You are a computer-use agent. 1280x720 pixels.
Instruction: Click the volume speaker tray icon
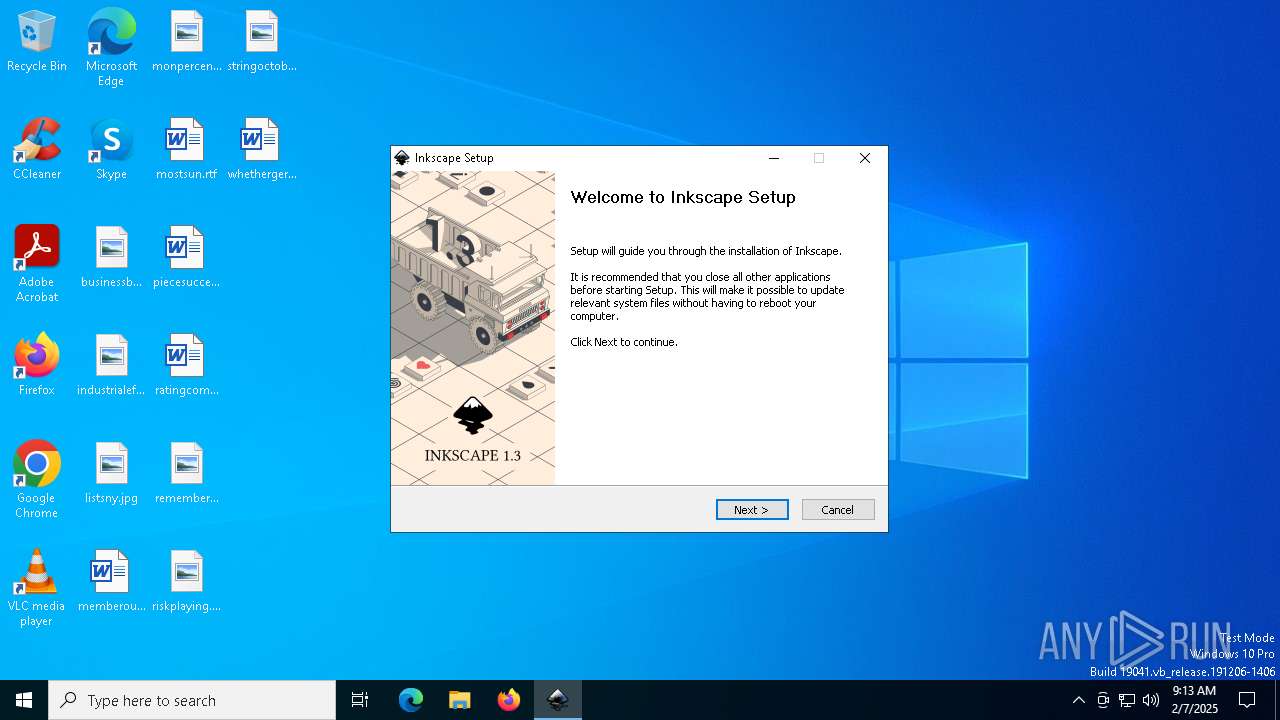1151,700
